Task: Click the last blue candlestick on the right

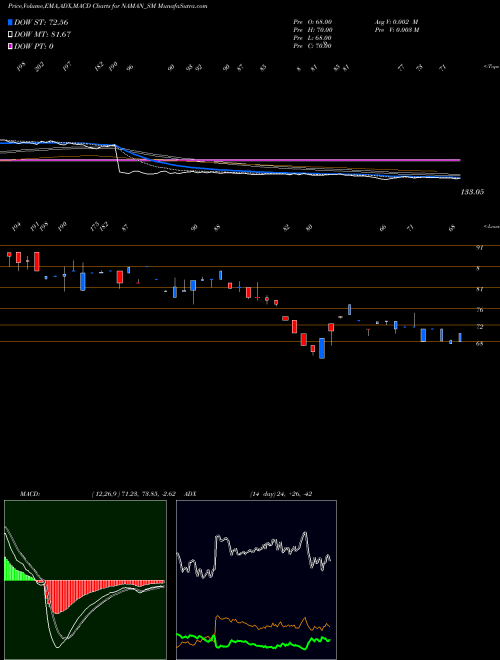Action: [460, 338]
